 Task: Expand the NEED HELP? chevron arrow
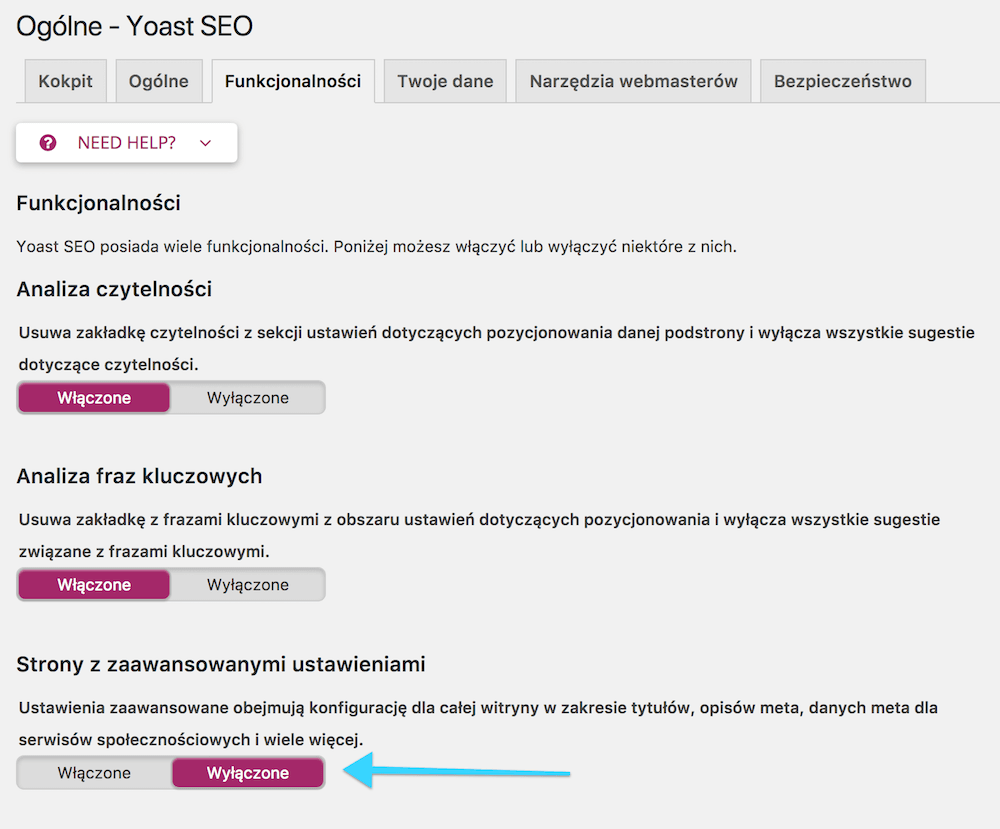[x=205, y=143]
